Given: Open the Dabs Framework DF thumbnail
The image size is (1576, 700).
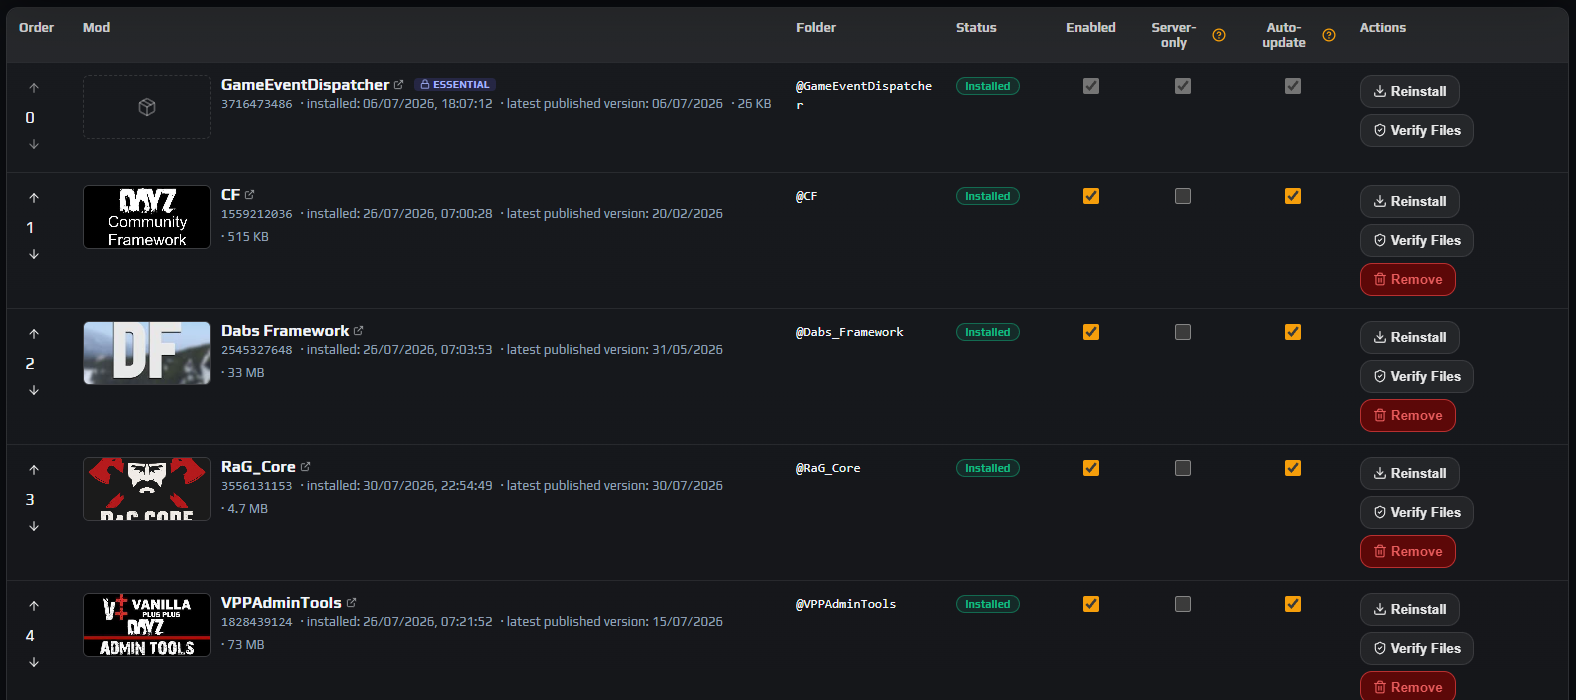Looking at the screenshot, I should (x=147, y=353).
